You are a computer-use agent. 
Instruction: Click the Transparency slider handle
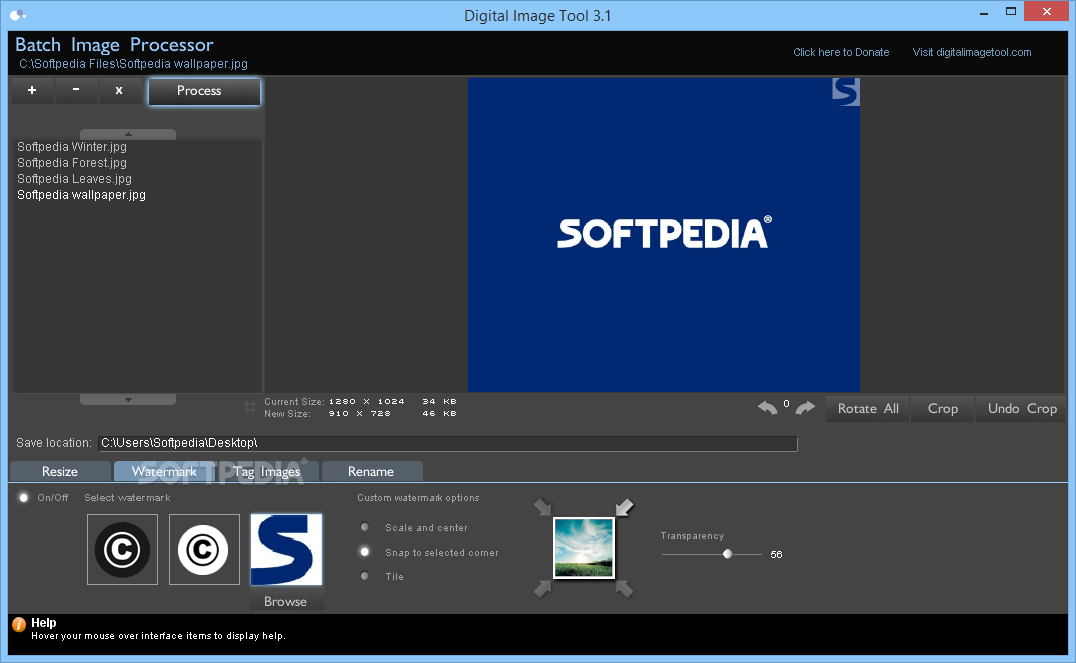[x=727, y=554]
